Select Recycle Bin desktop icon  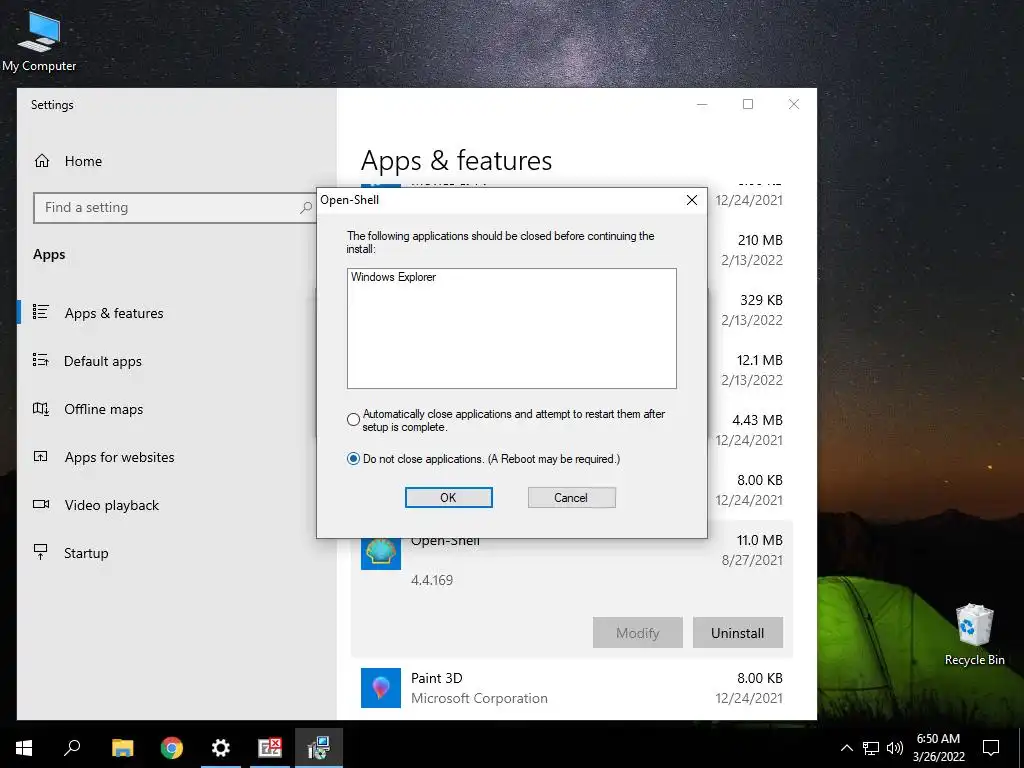tap(974, 635)
